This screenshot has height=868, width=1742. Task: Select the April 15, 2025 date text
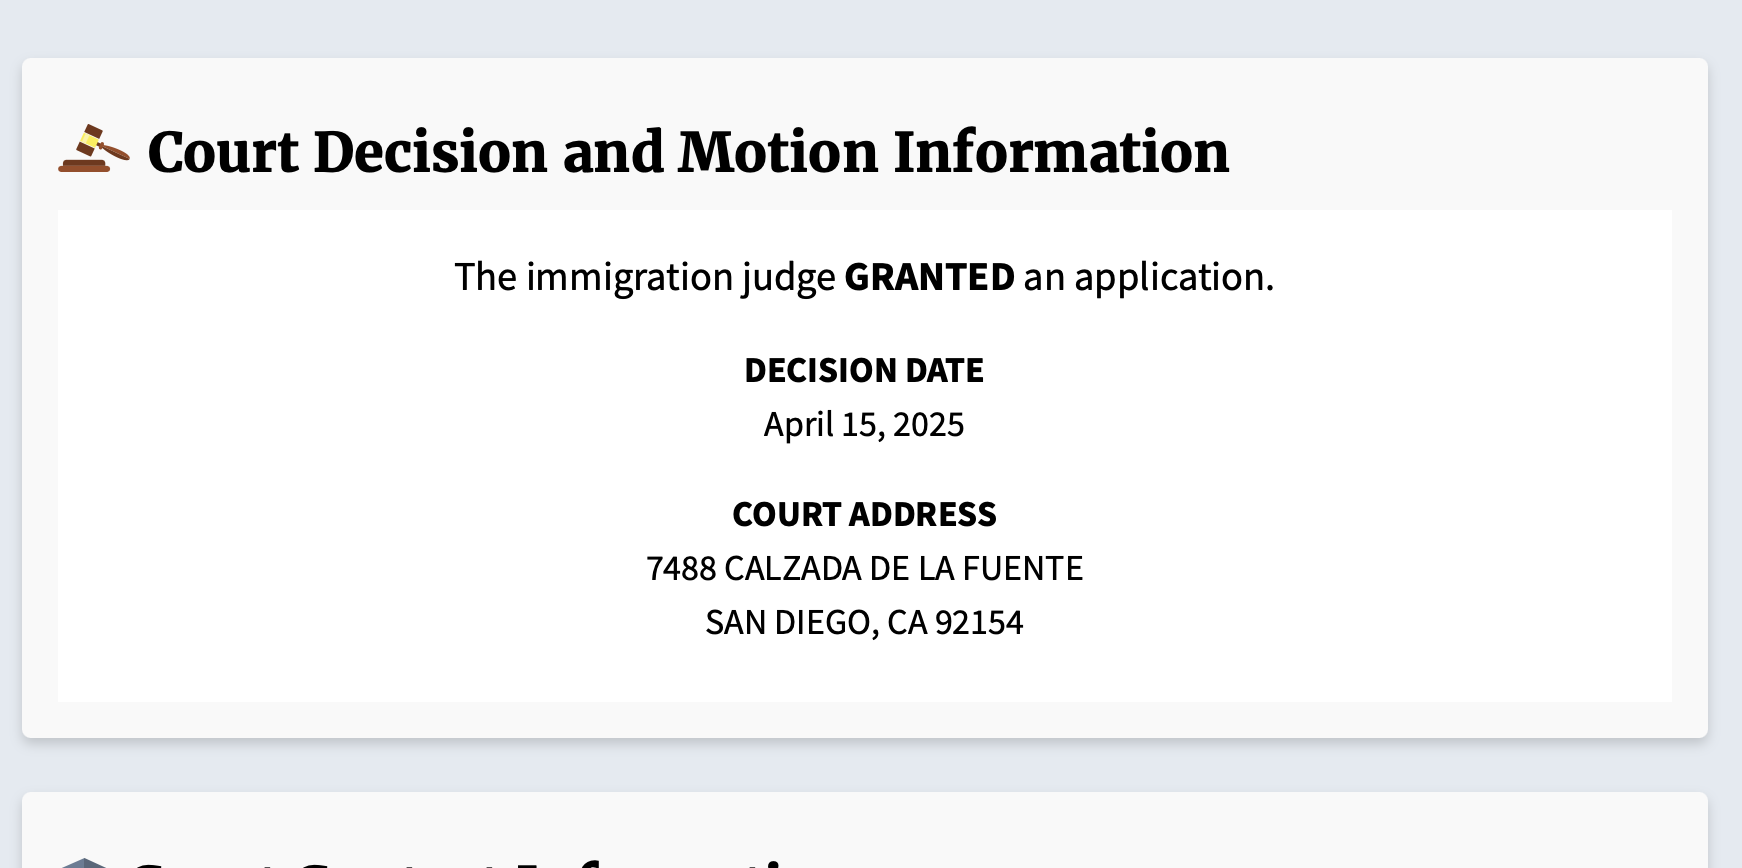864,425
